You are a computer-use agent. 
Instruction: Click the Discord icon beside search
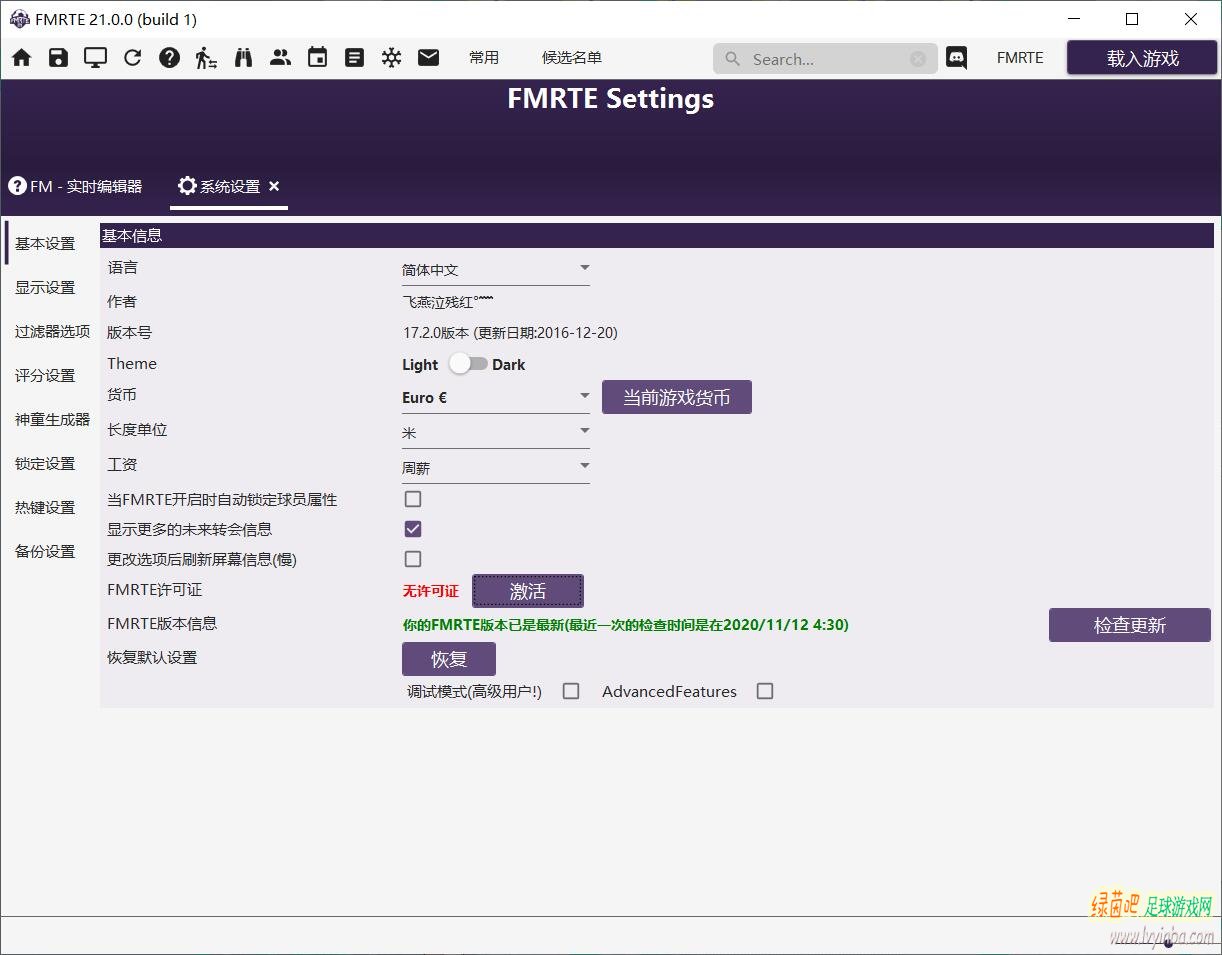pyautogui.click(x=957, y=58)
